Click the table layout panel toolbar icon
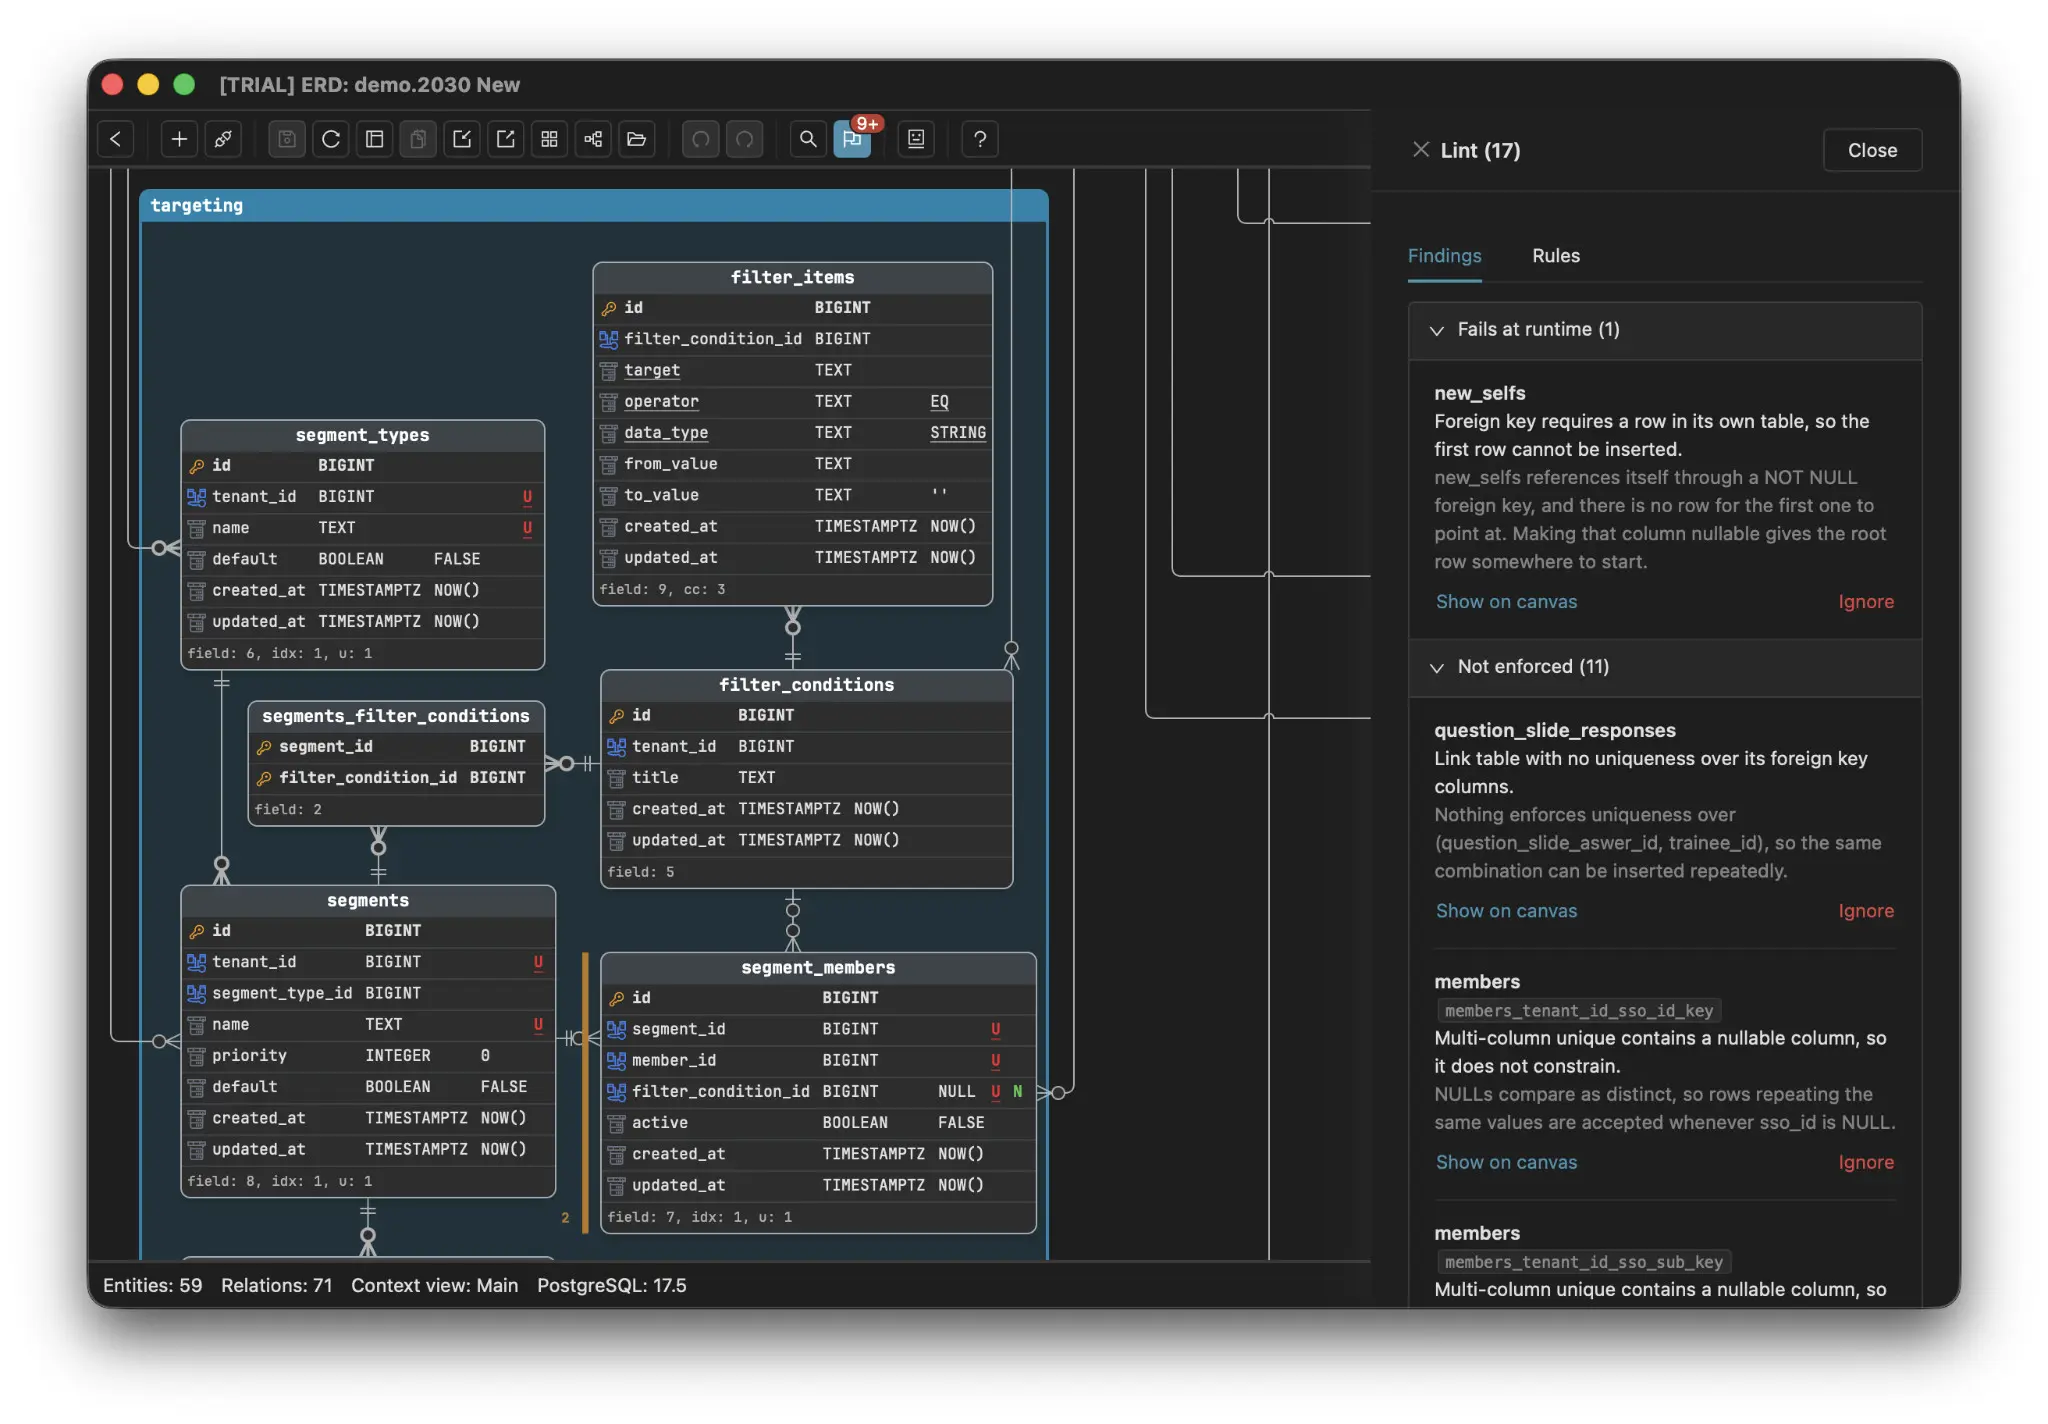This screenshot has height=1424, width=2048. pos(375,139)
